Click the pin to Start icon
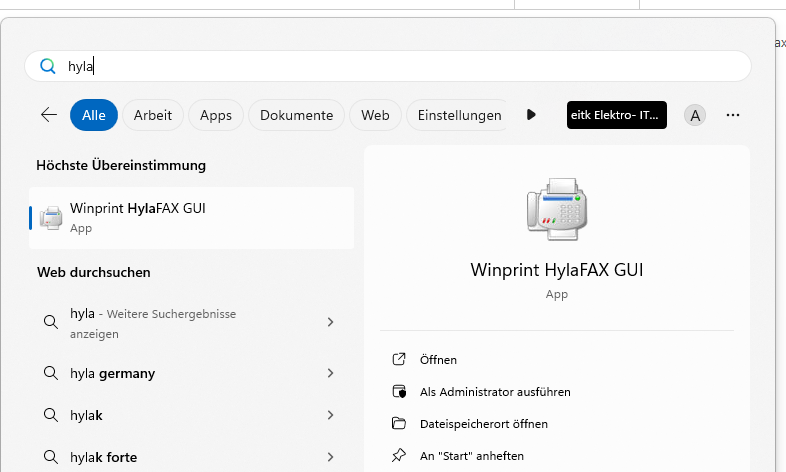The image size is (786, 472). [399, 455]
